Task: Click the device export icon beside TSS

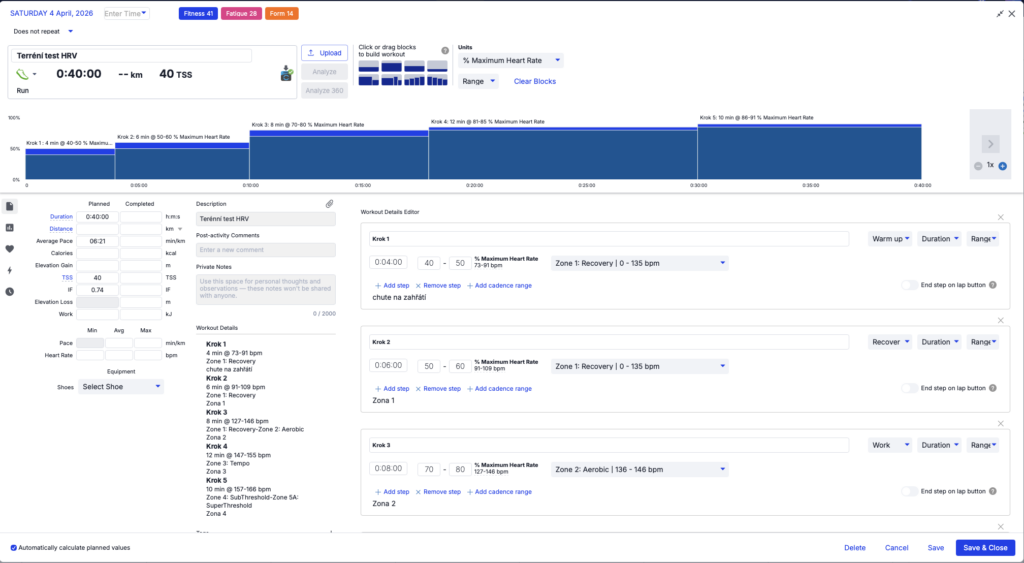Action: tap(287, 73)
